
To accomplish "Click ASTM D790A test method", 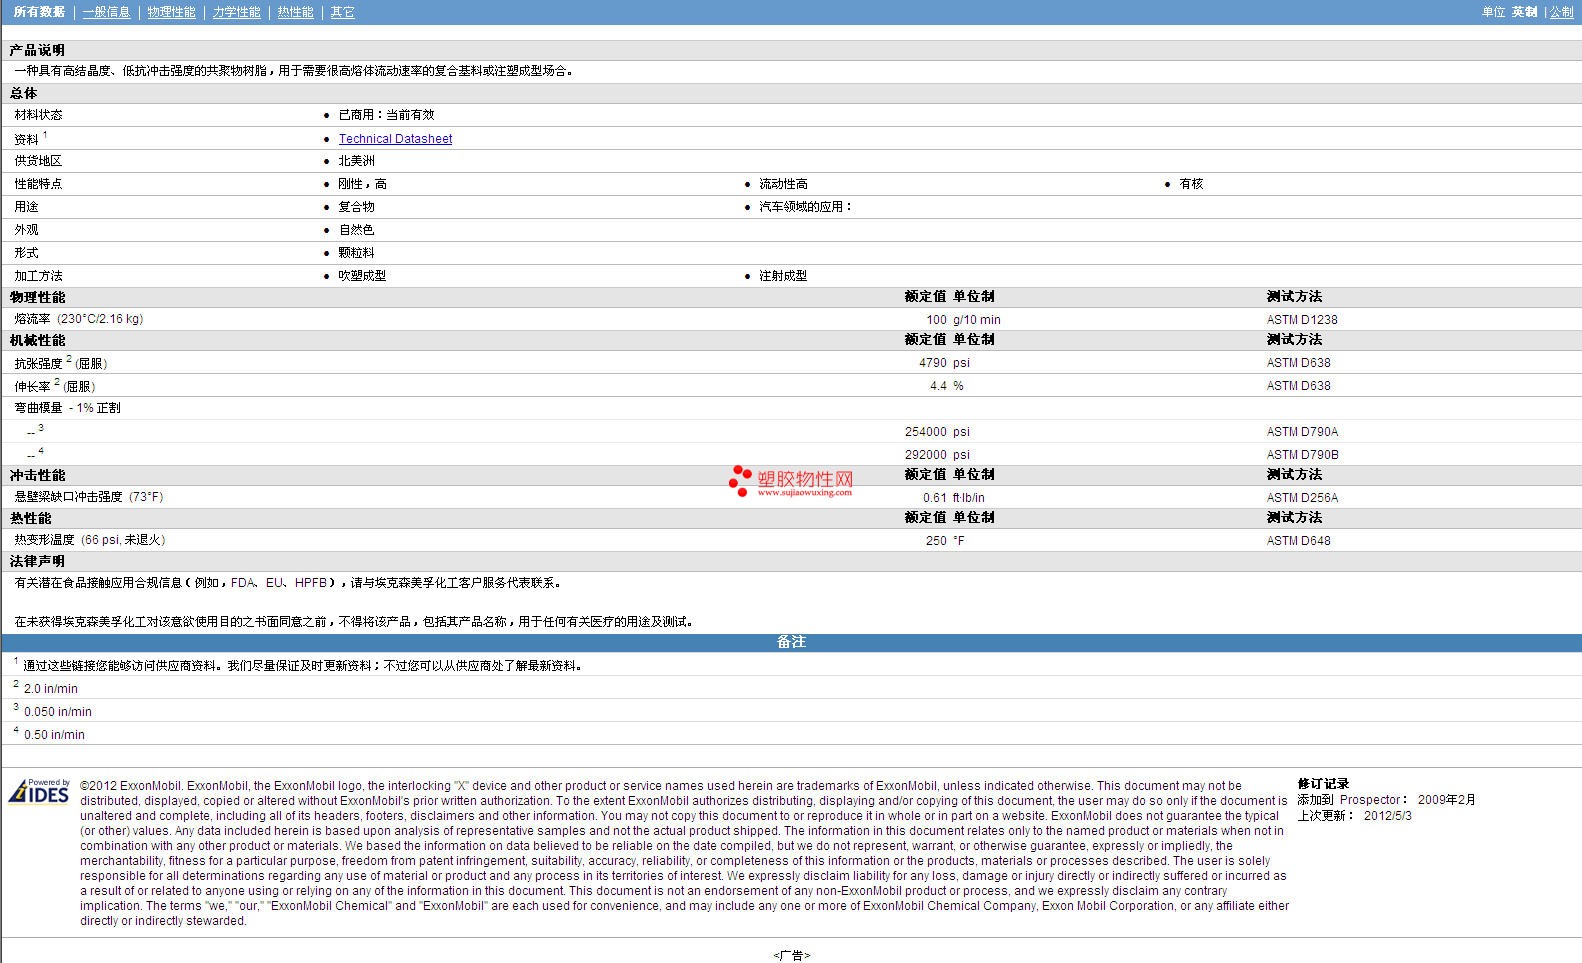I will click(1302, 432).
